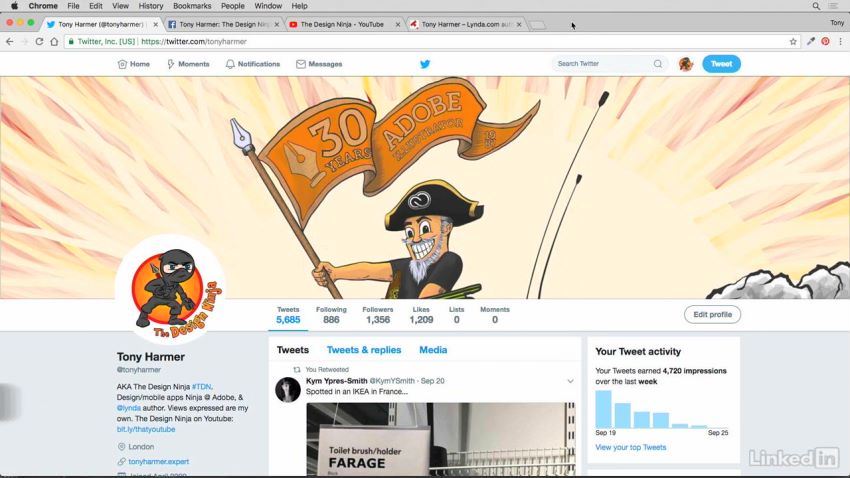This screenshot has width=850, height=478.
Task: Click the Edit profile button
Action: pos(712,314)
